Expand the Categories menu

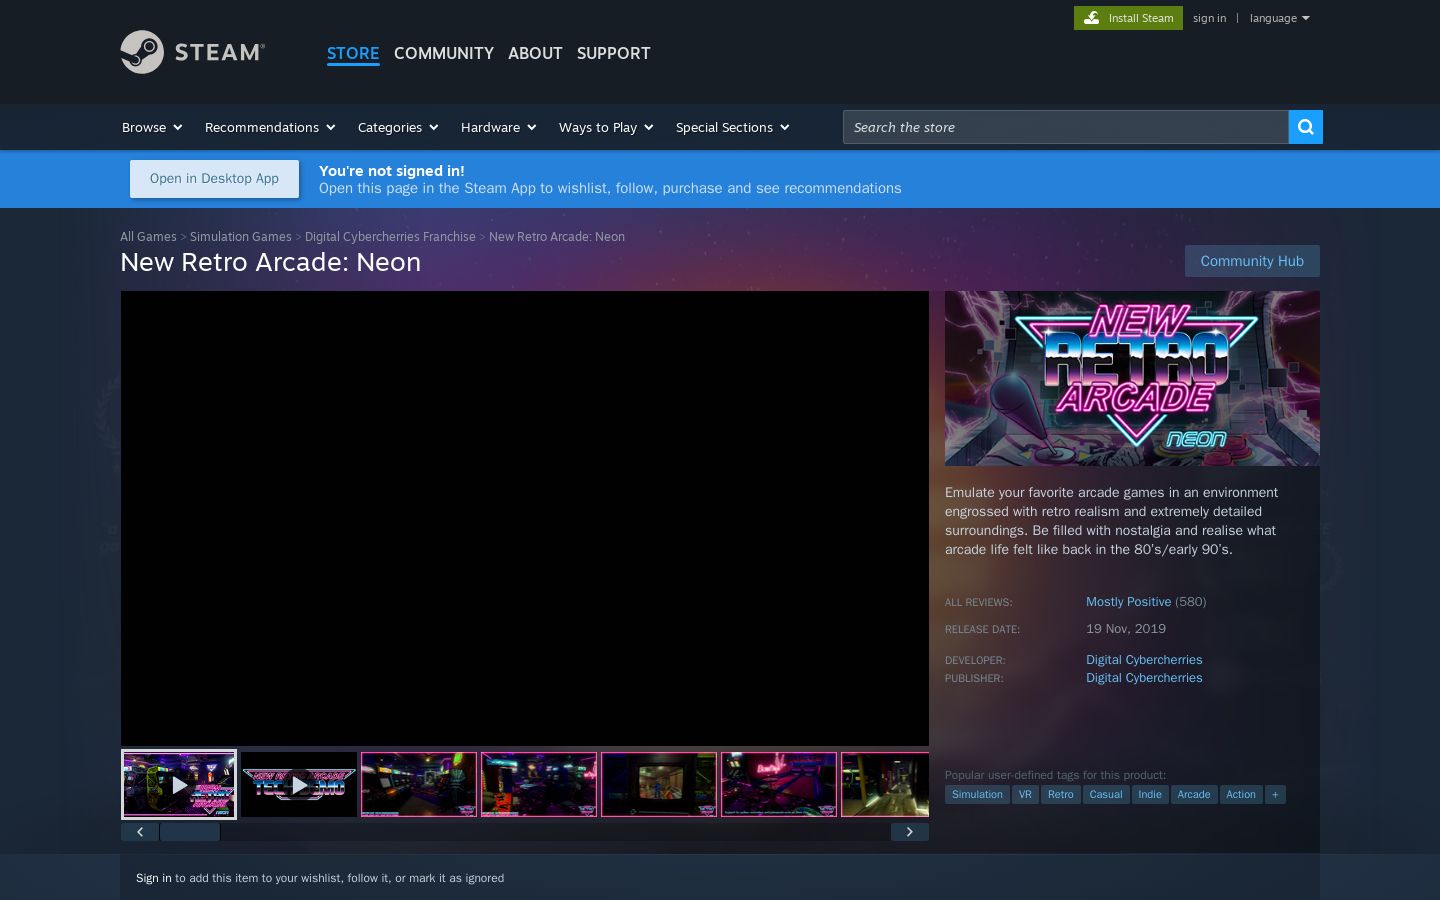398,127
